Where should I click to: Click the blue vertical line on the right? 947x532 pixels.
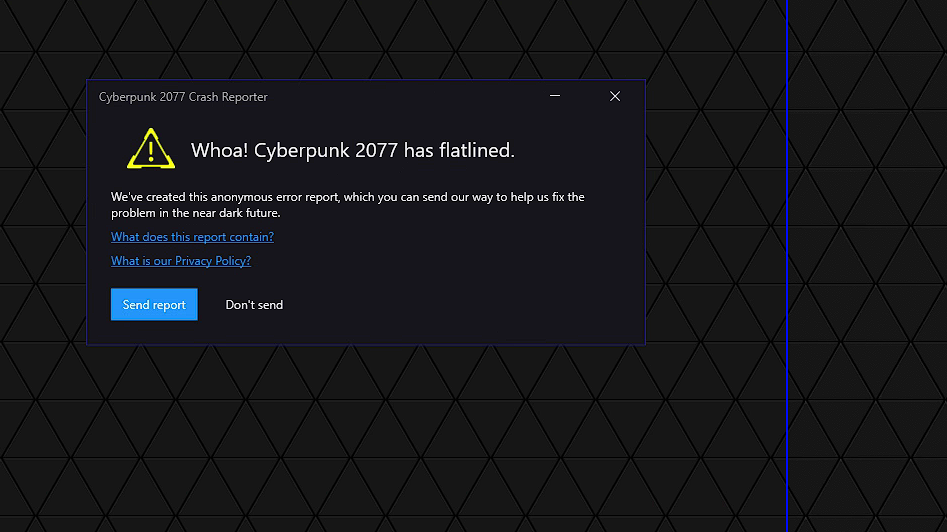coord(786,266)
